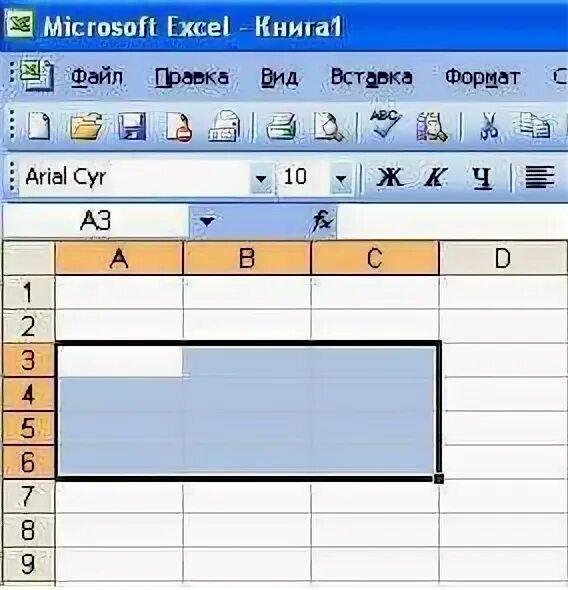This screenshot has height=590, width=568.
Task: Click the New workbook icon
Action: coord(39,126)
